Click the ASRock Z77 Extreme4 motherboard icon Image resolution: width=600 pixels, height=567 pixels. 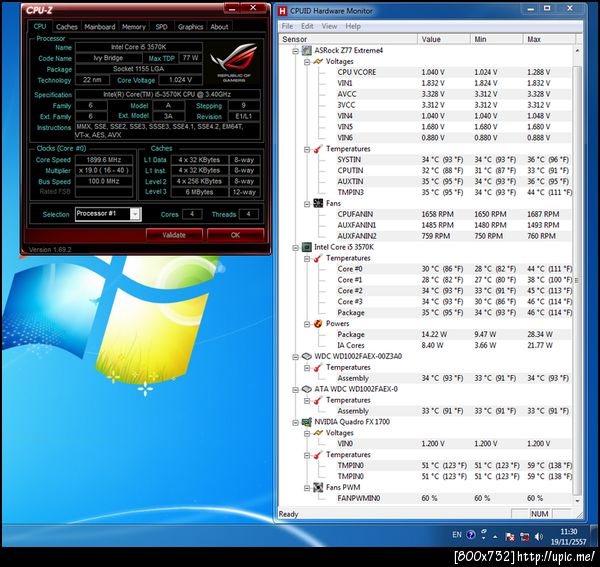click(x=307, y=50)
